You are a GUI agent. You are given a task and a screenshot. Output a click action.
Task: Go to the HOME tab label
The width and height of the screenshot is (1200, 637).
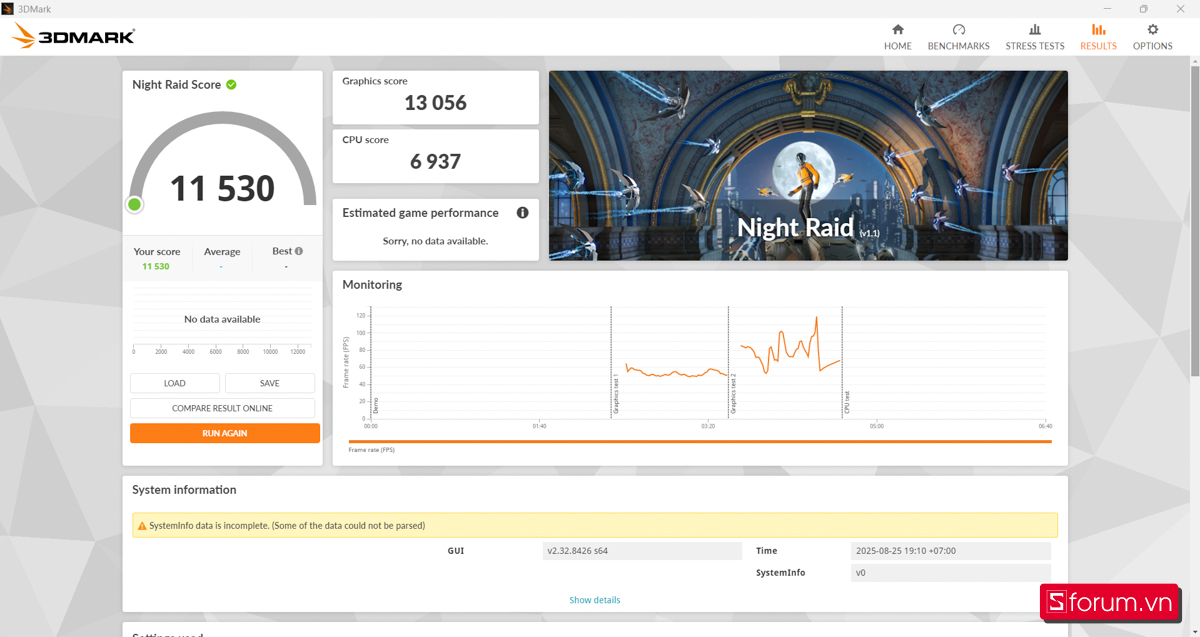(x=897, y=46)
